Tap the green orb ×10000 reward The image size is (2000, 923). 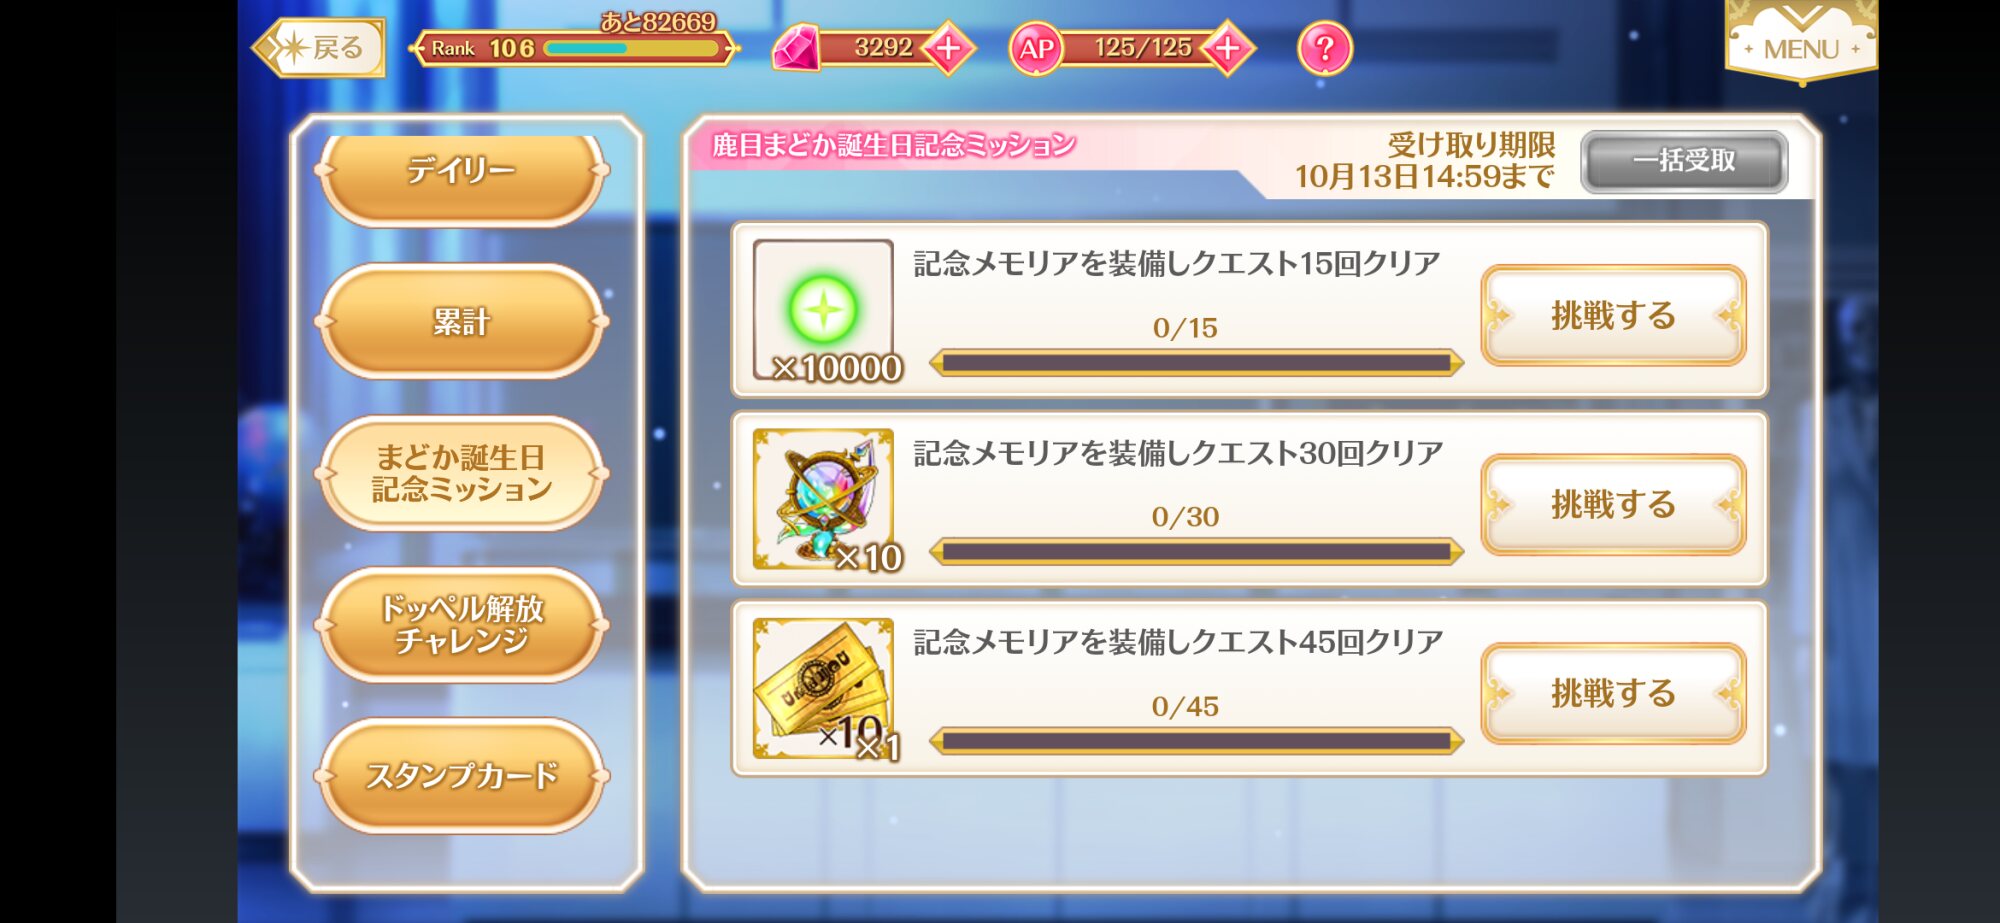click(823, 310)
